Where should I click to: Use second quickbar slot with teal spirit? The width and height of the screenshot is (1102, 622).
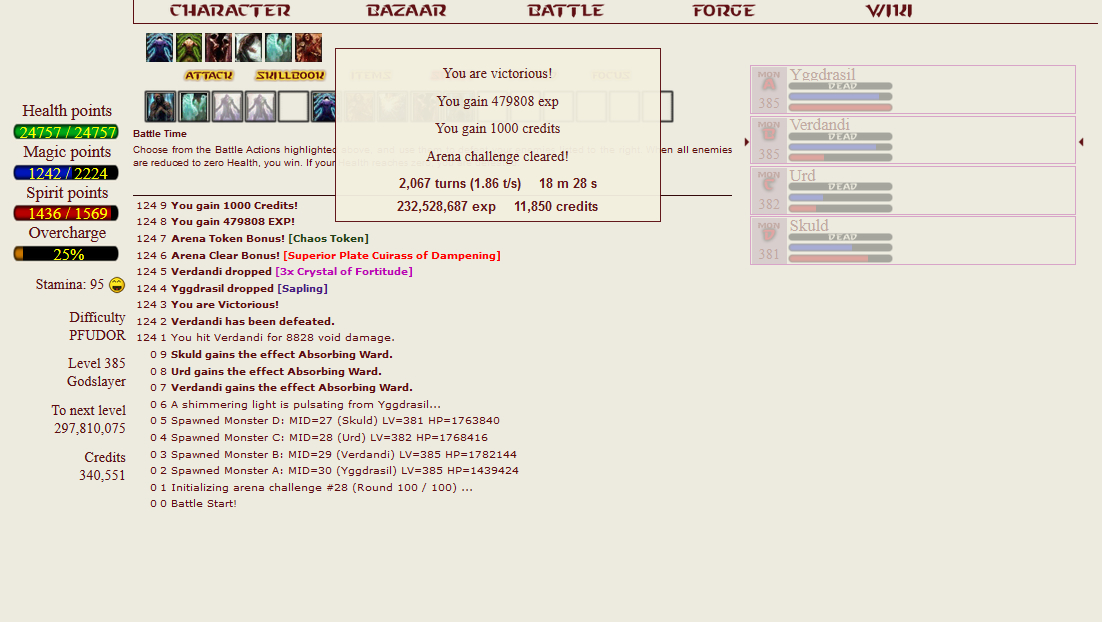click(x=193, y=107)
